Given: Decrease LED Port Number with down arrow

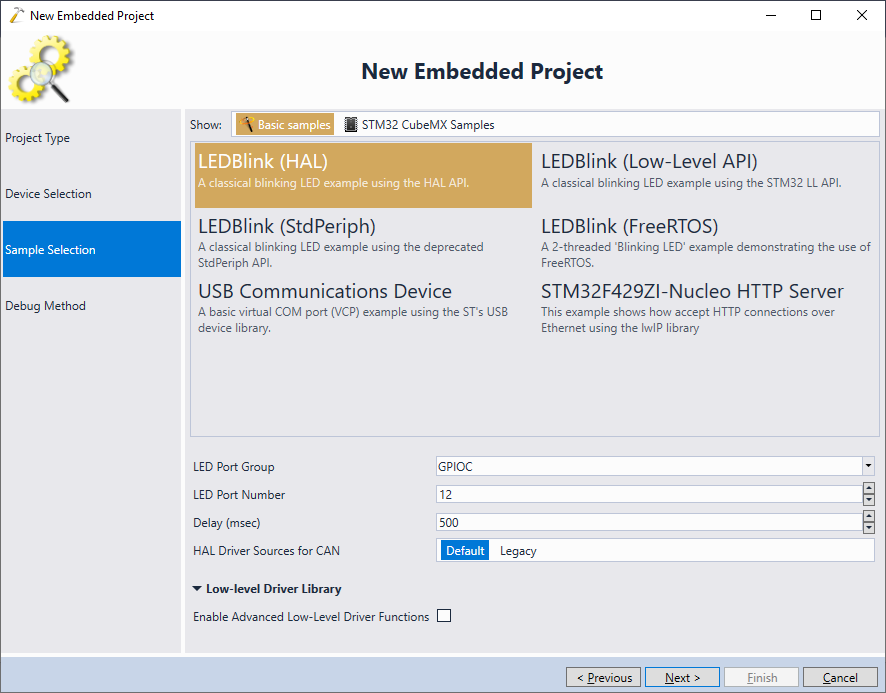Looking at the screenshot, I should point(869,500).
